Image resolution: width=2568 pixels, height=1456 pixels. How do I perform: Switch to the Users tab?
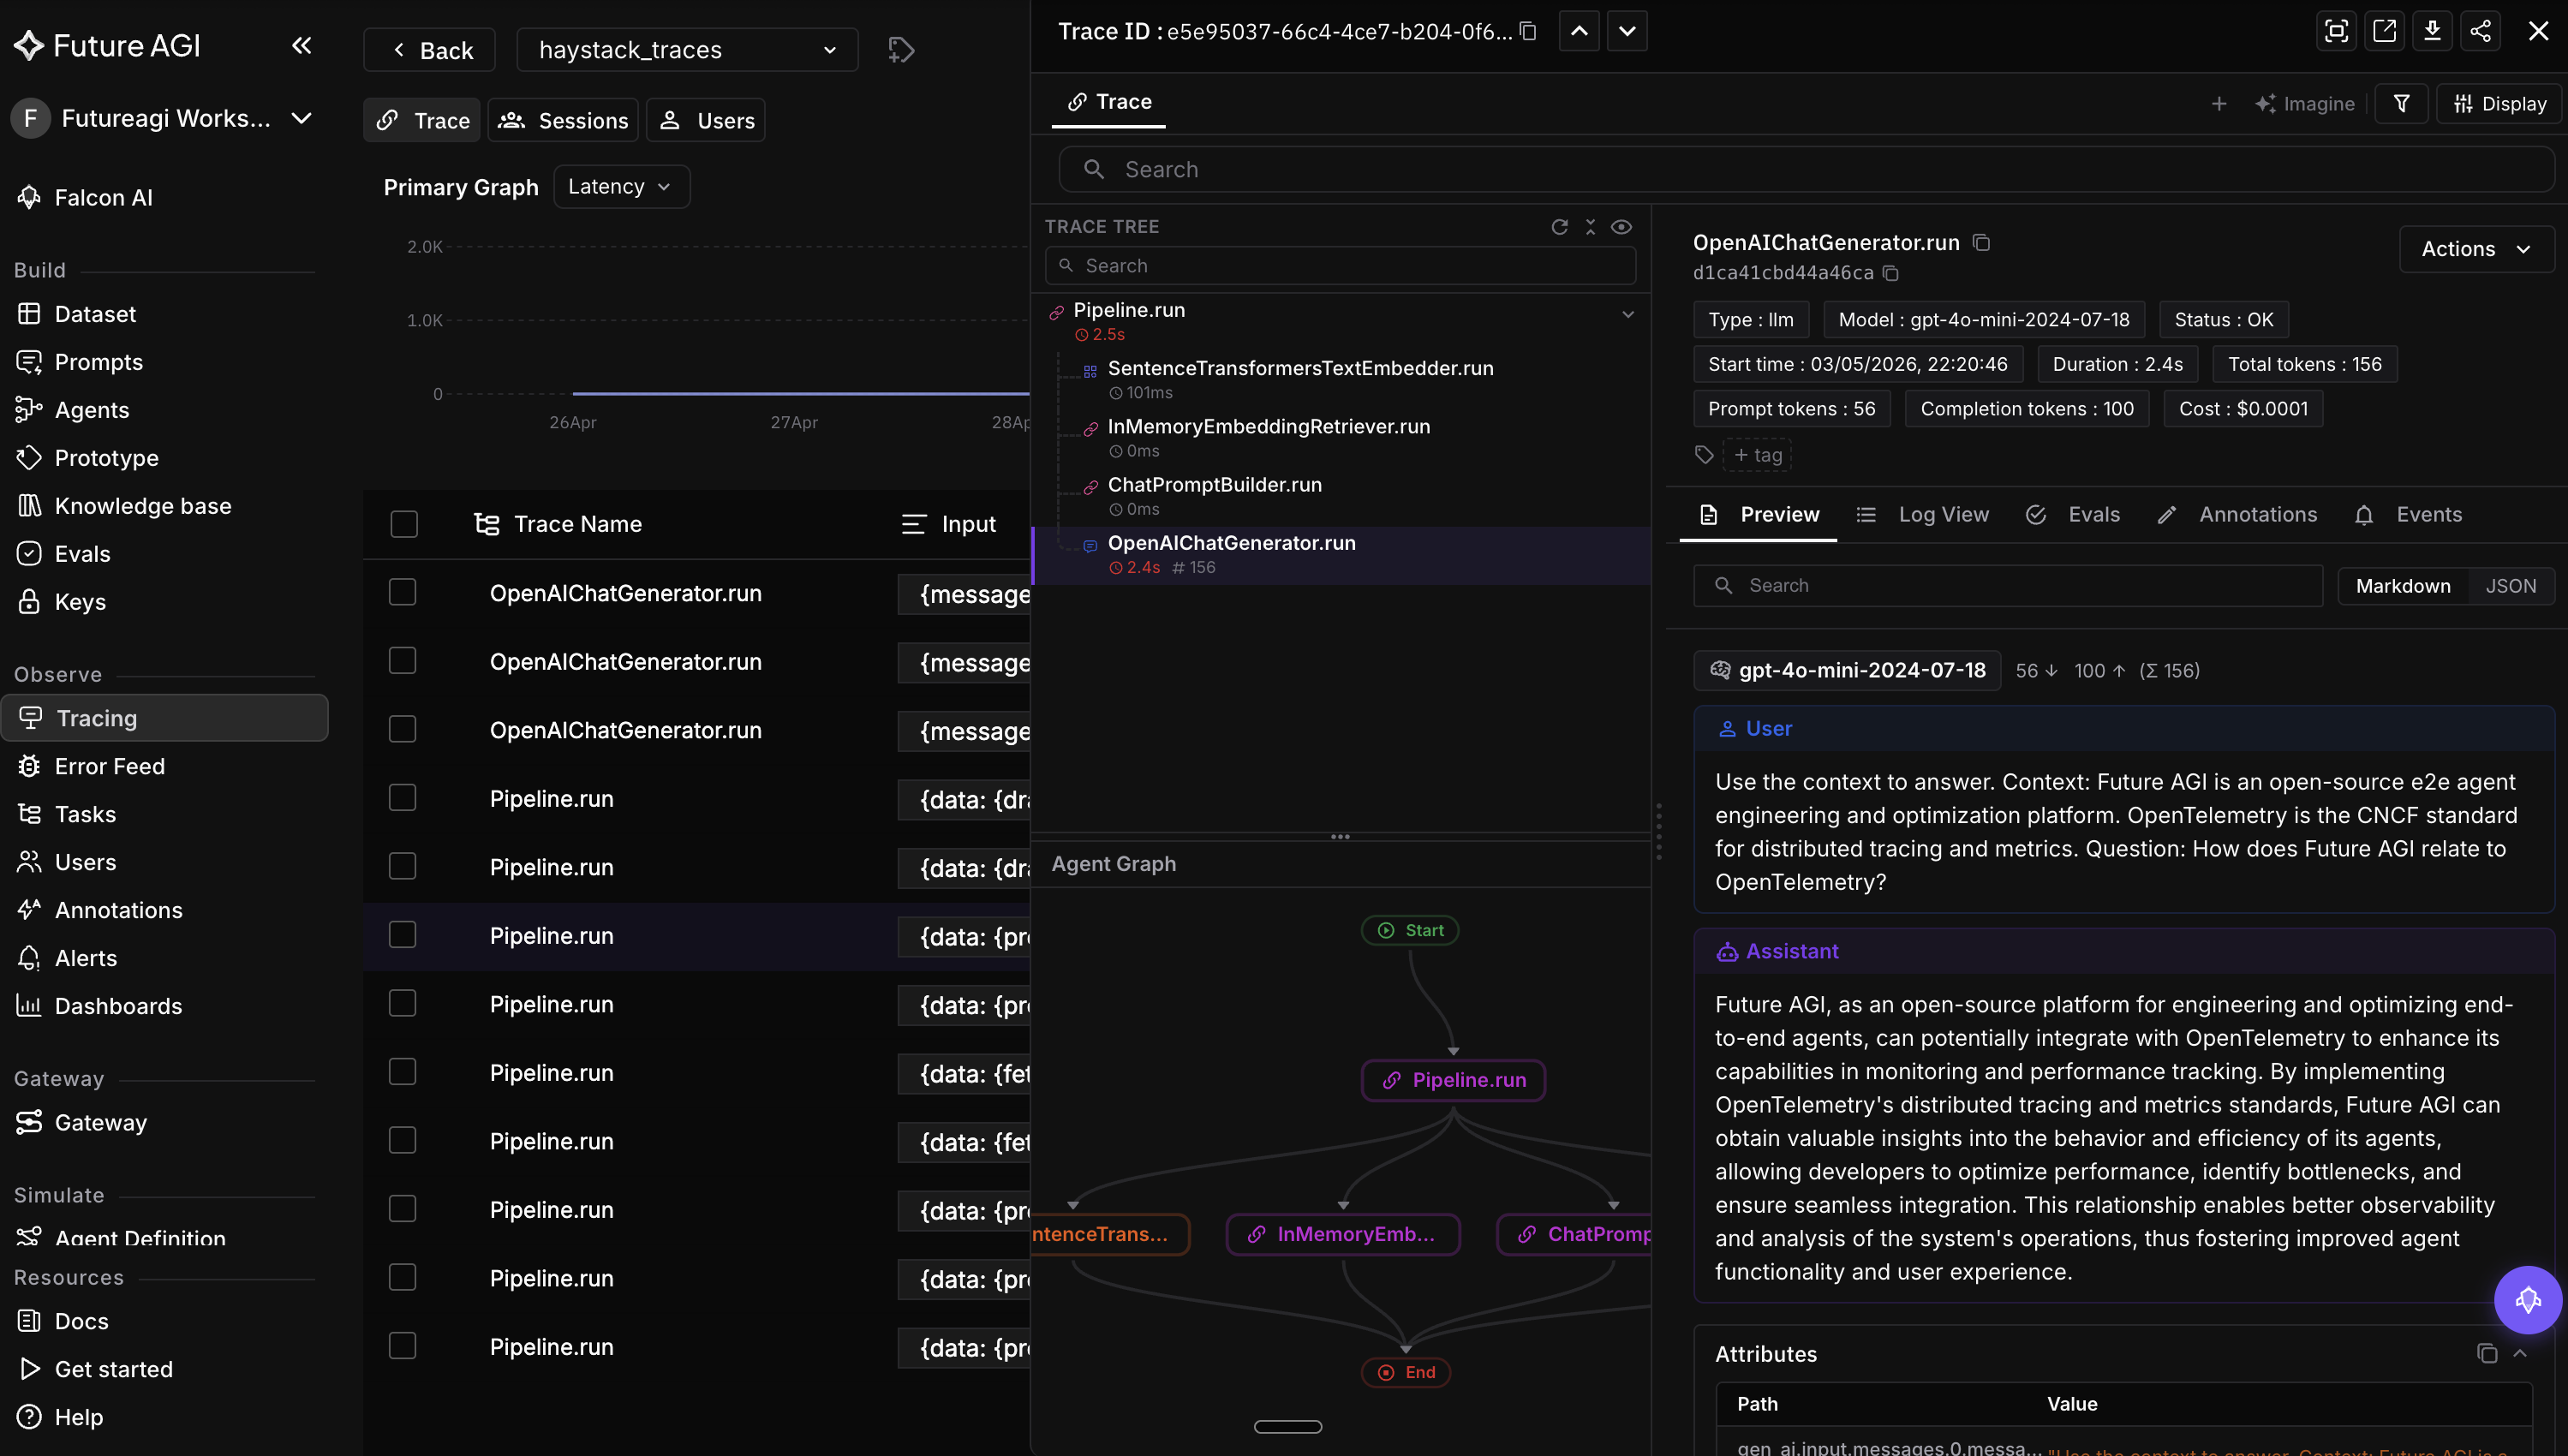coord(706,120)
